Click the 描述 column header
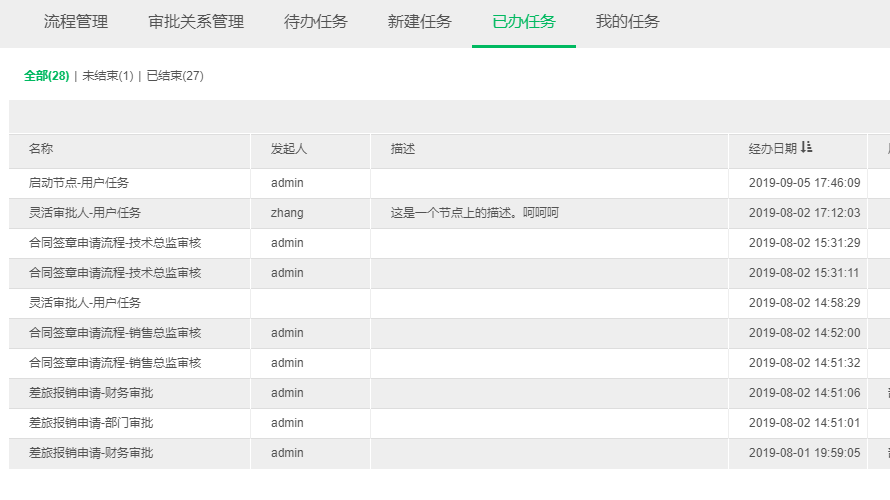 point(403,149)
